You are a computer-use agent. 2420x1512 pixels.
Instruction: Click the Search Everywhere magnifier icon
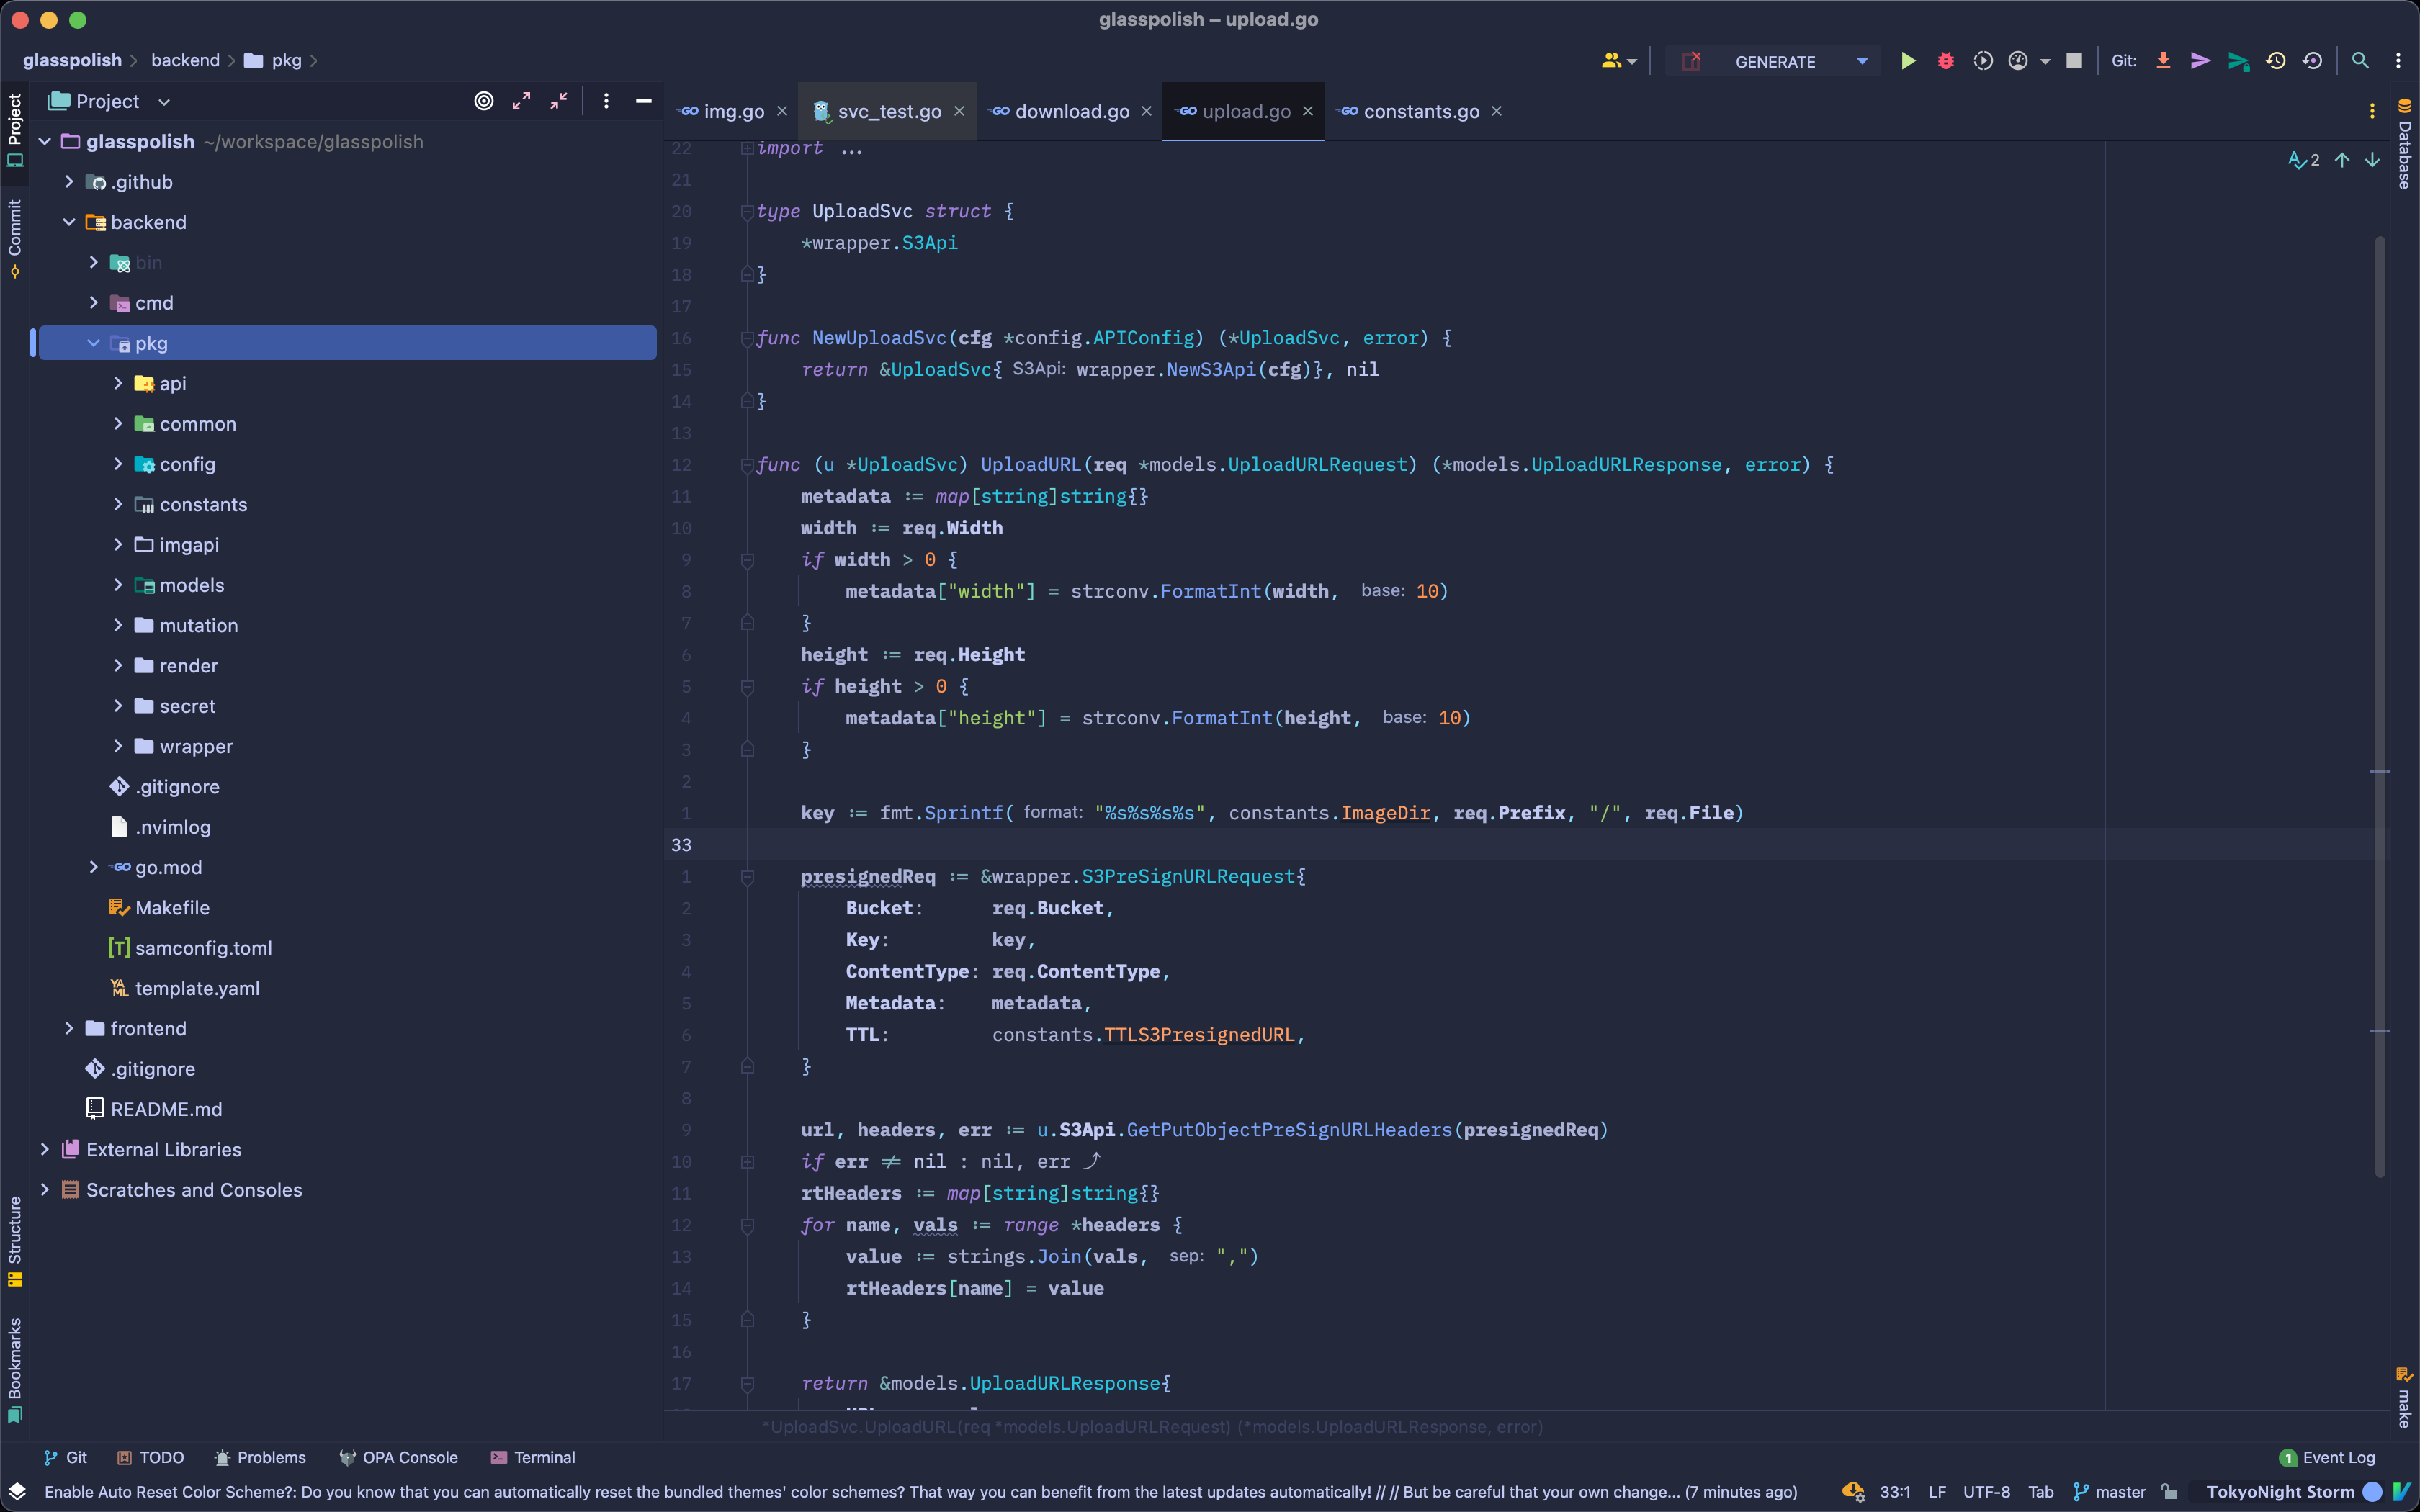(x=2359, y=61)
